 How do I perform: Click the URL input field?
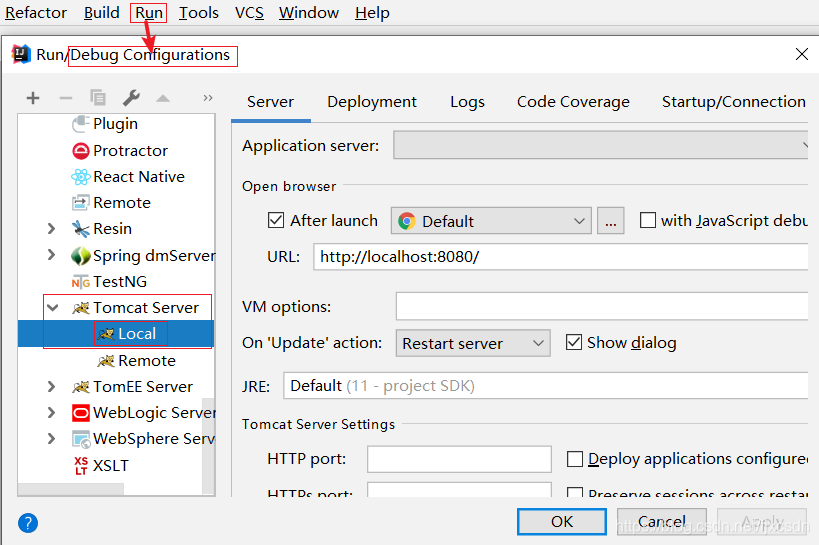coord(561,257)
